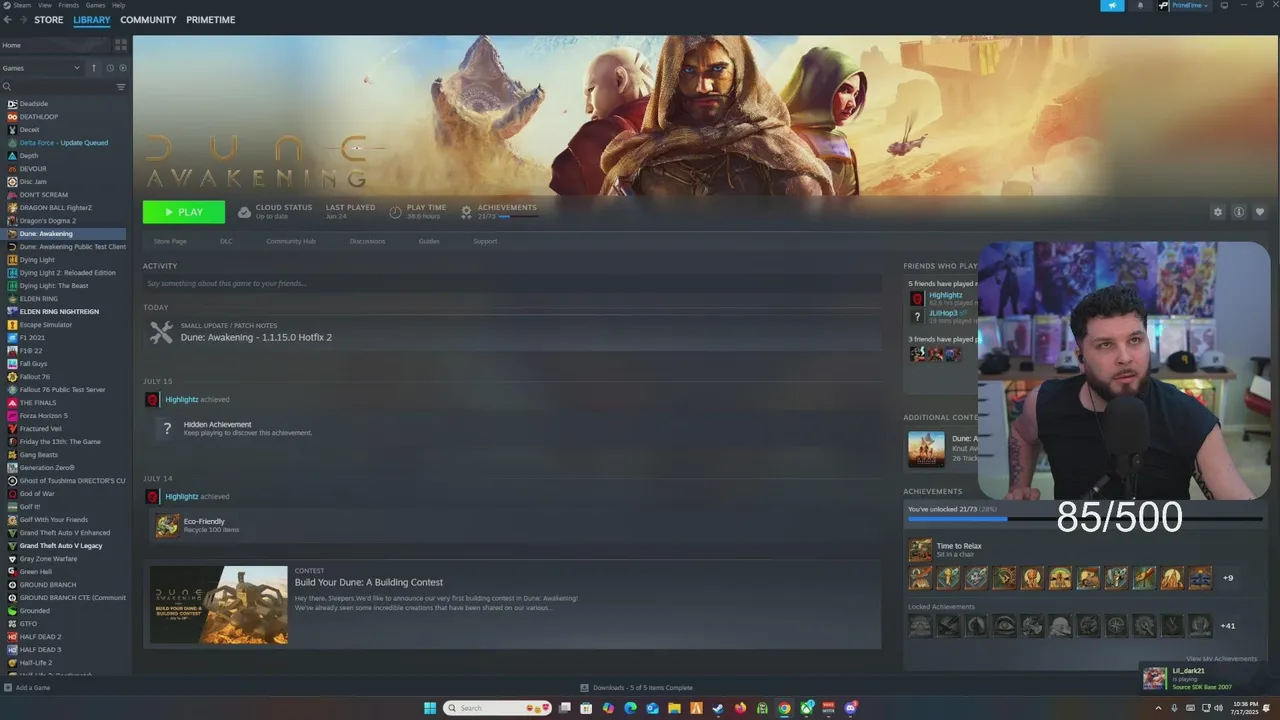Click View My Achievements link
This screenshot has width=1280, height=720.
click(x=1222, y=659)
